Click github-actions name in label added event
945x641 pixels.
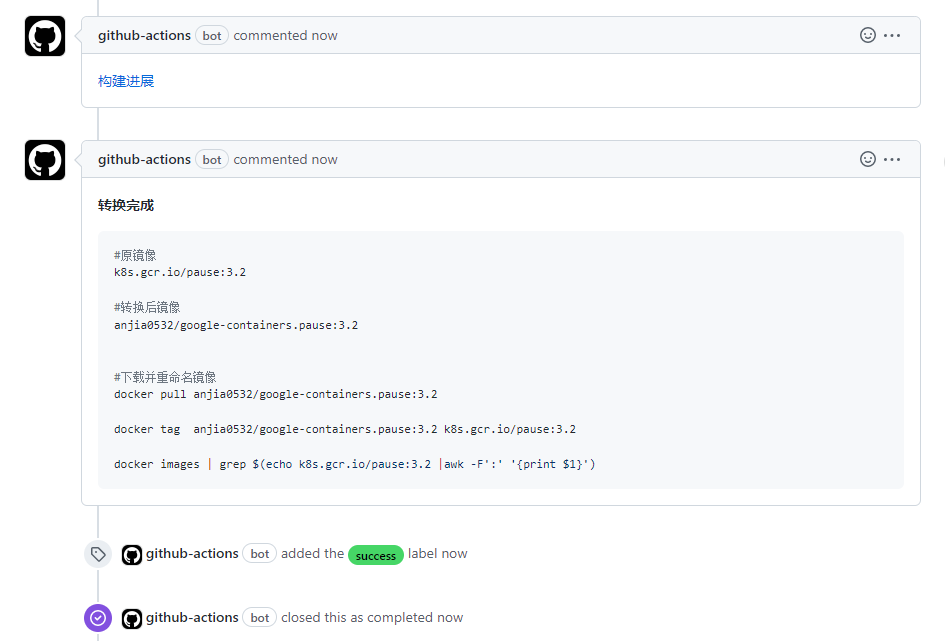[192, 553]
